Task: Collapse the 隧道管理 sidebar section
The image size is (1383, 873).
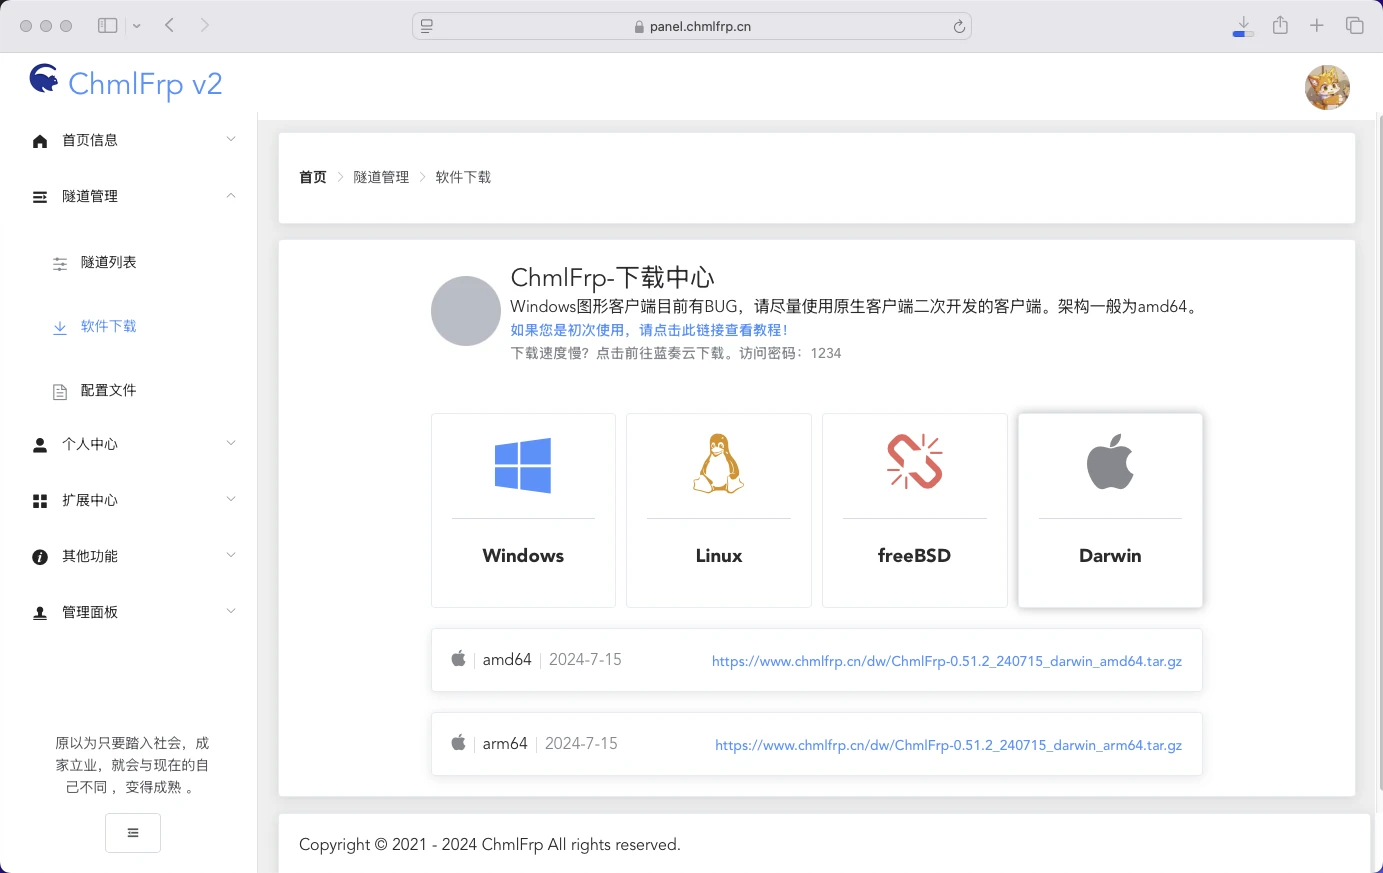Action: (x=130, y=196)
